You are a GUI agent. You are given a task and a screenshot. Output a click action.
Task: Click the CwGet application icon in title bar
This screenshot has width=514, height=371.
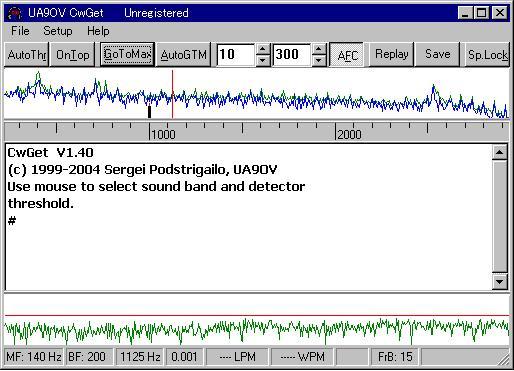click(15, 13)
